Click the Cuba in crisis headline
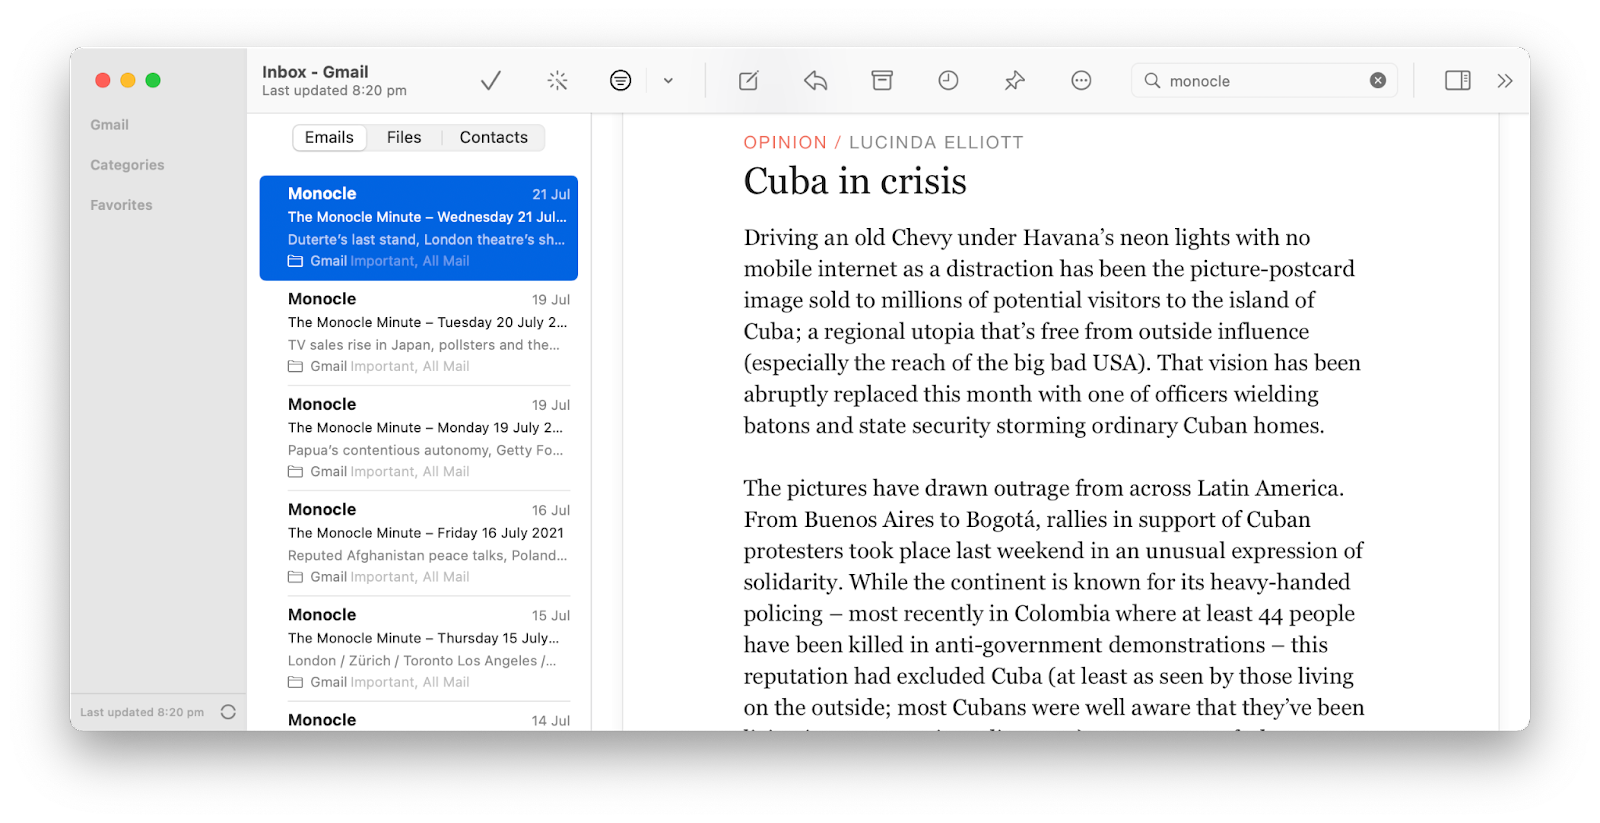Viewport: 1600px width, 823px height. click(x=855, y=182)
